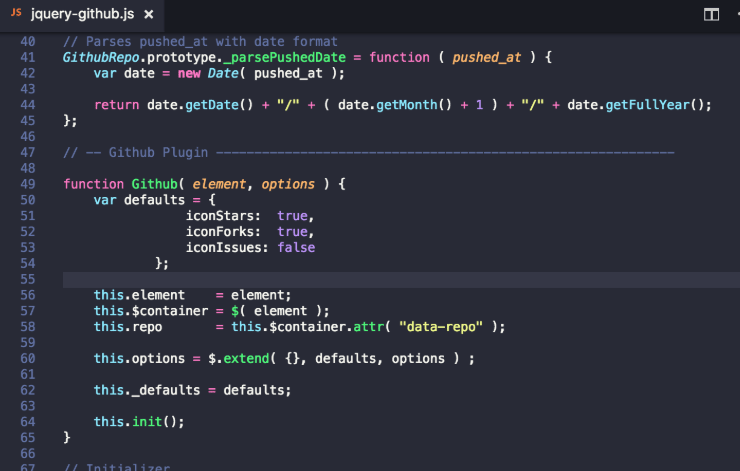This screenshot has width=740, height=471.
Task: Click 'GithubRepo' on line 41
Action: point(101,58)
